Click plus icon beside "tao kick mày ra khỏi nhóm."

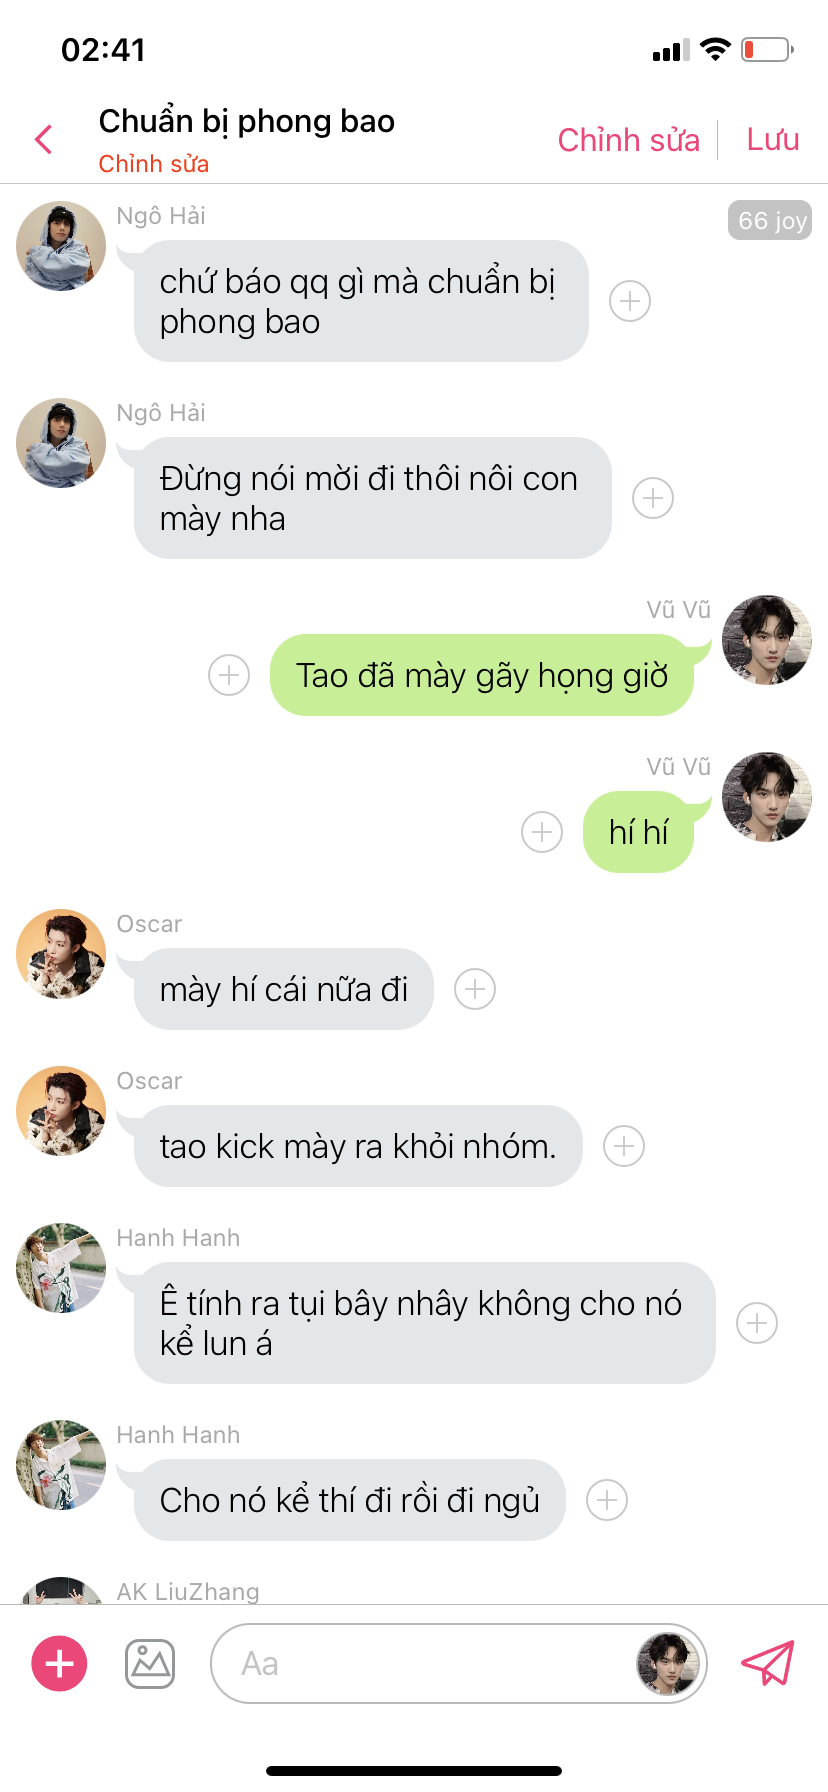[624, 1146]
